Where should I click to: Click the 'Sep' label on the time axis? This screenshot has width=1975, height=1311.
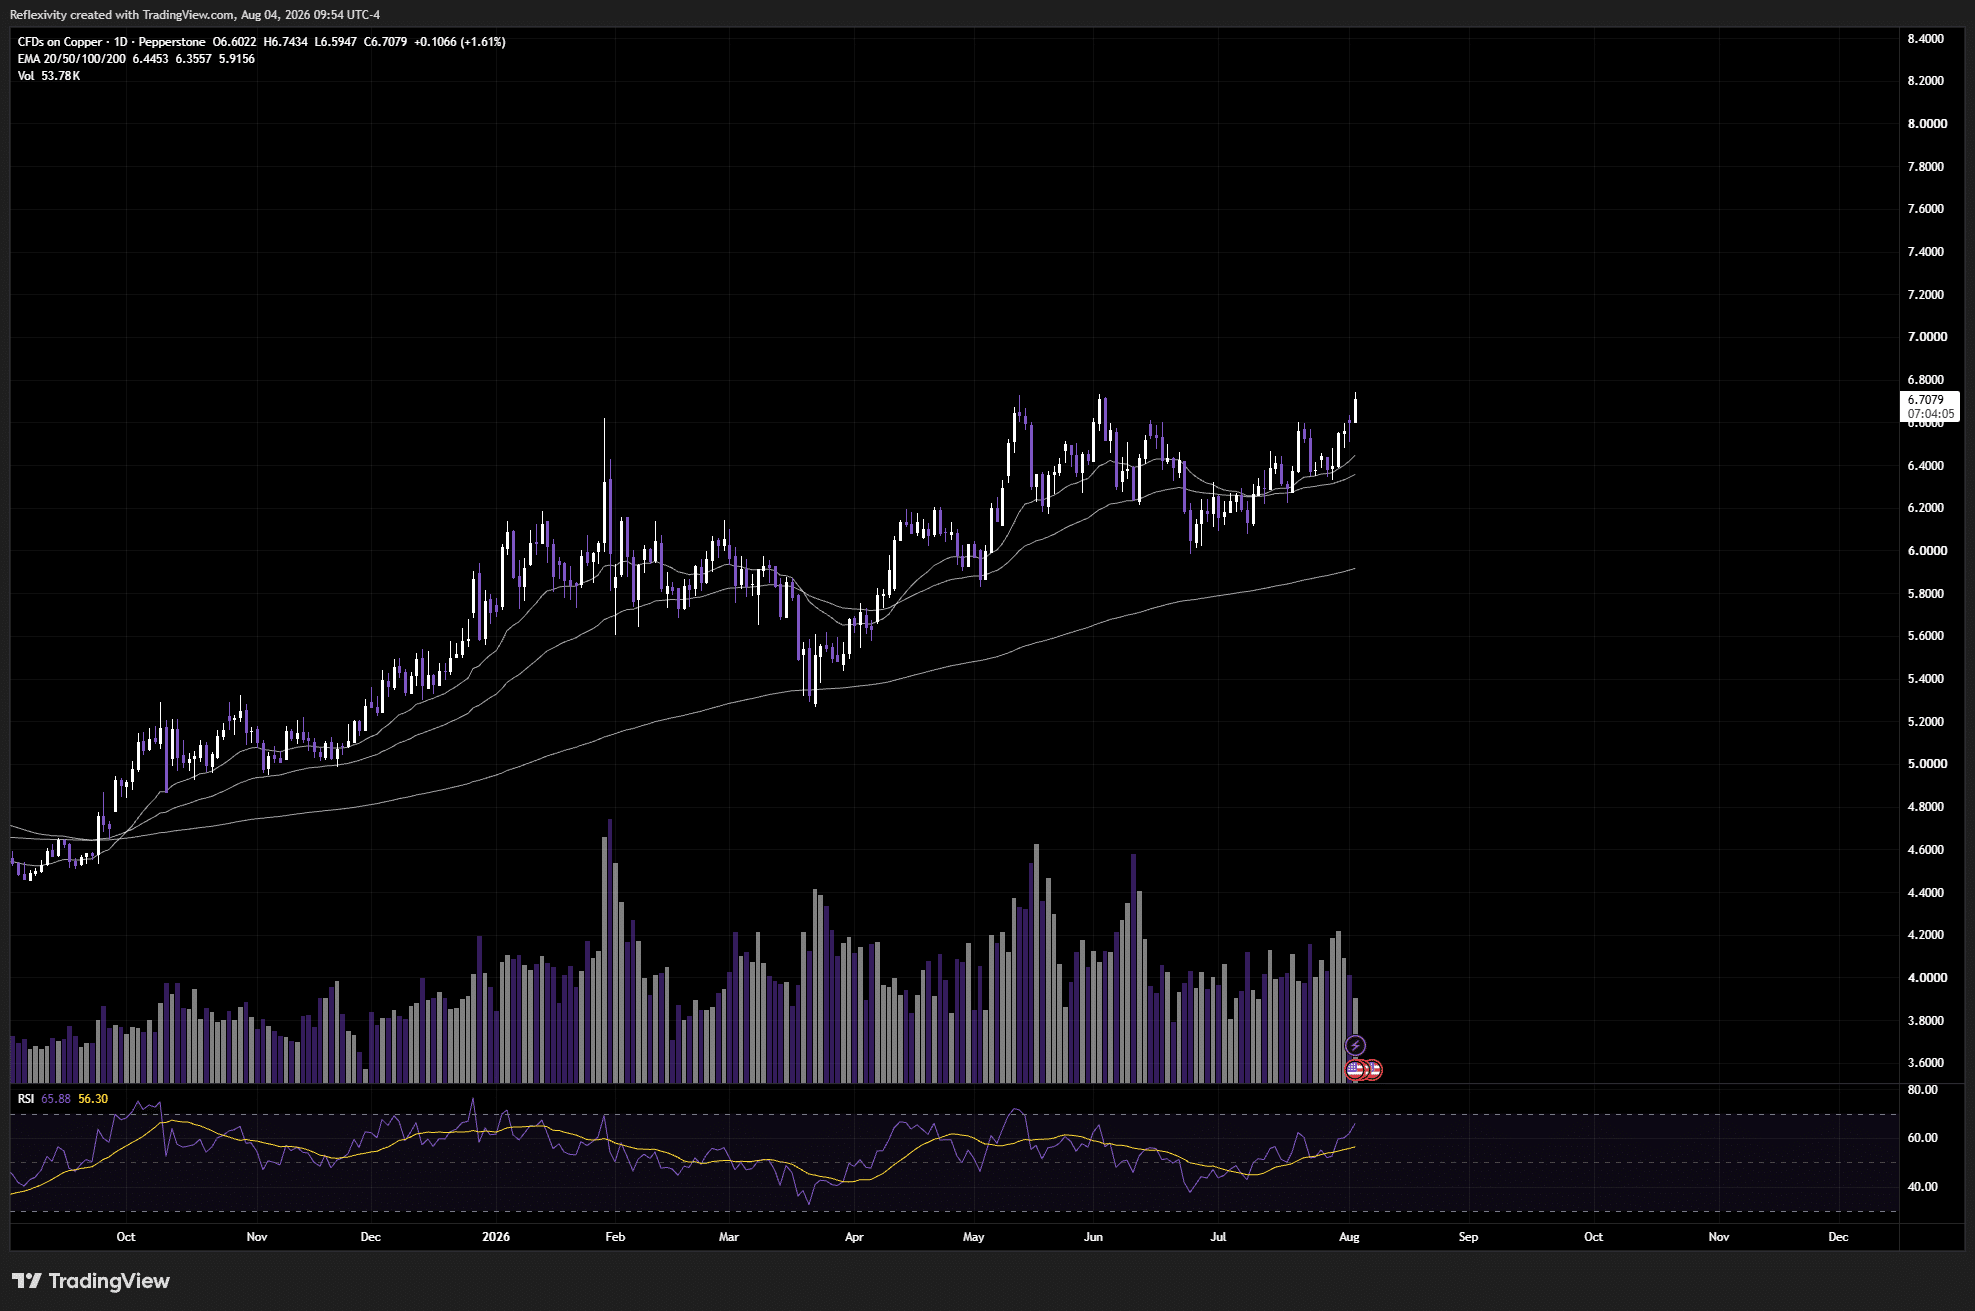pos(1468,1237)
